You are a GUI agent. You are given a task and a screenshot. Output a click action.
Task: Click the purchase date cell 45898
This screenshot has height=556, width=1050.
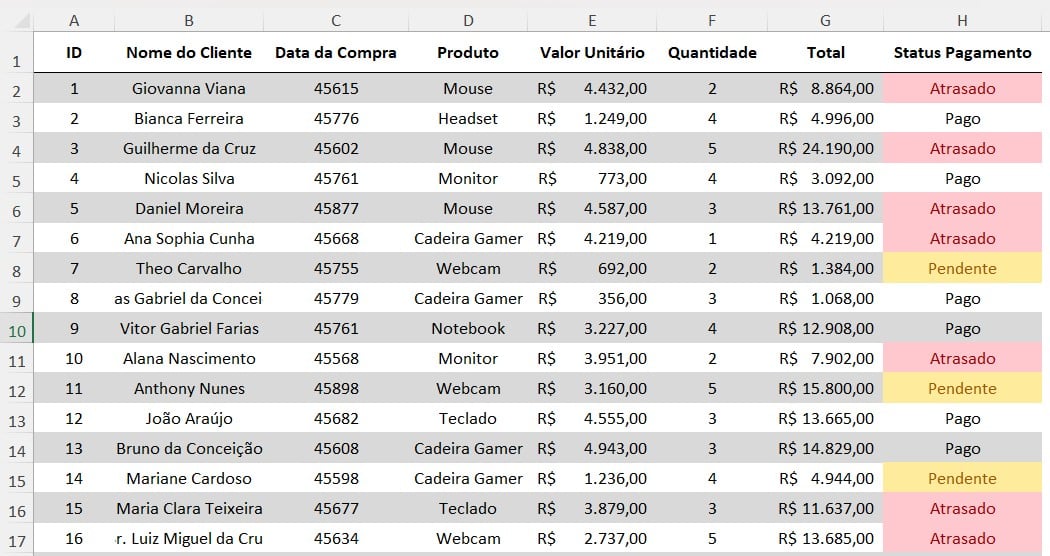[336, 389]
